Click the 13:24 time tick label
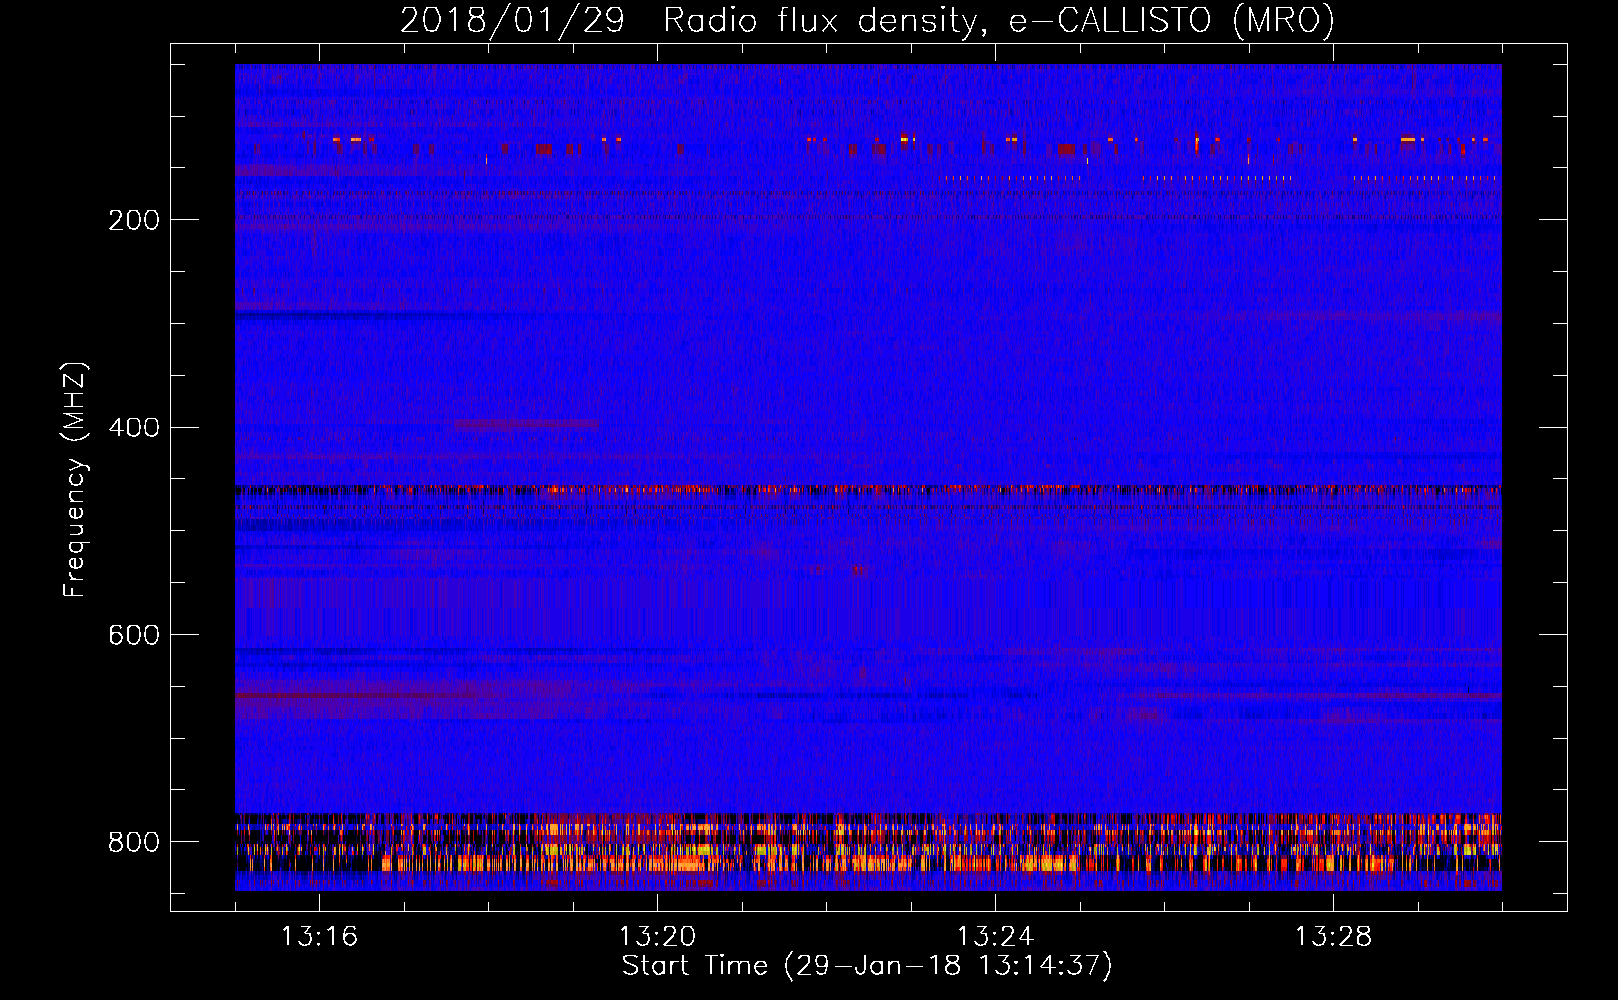Screen dimensions: 1618x1000 995,937
